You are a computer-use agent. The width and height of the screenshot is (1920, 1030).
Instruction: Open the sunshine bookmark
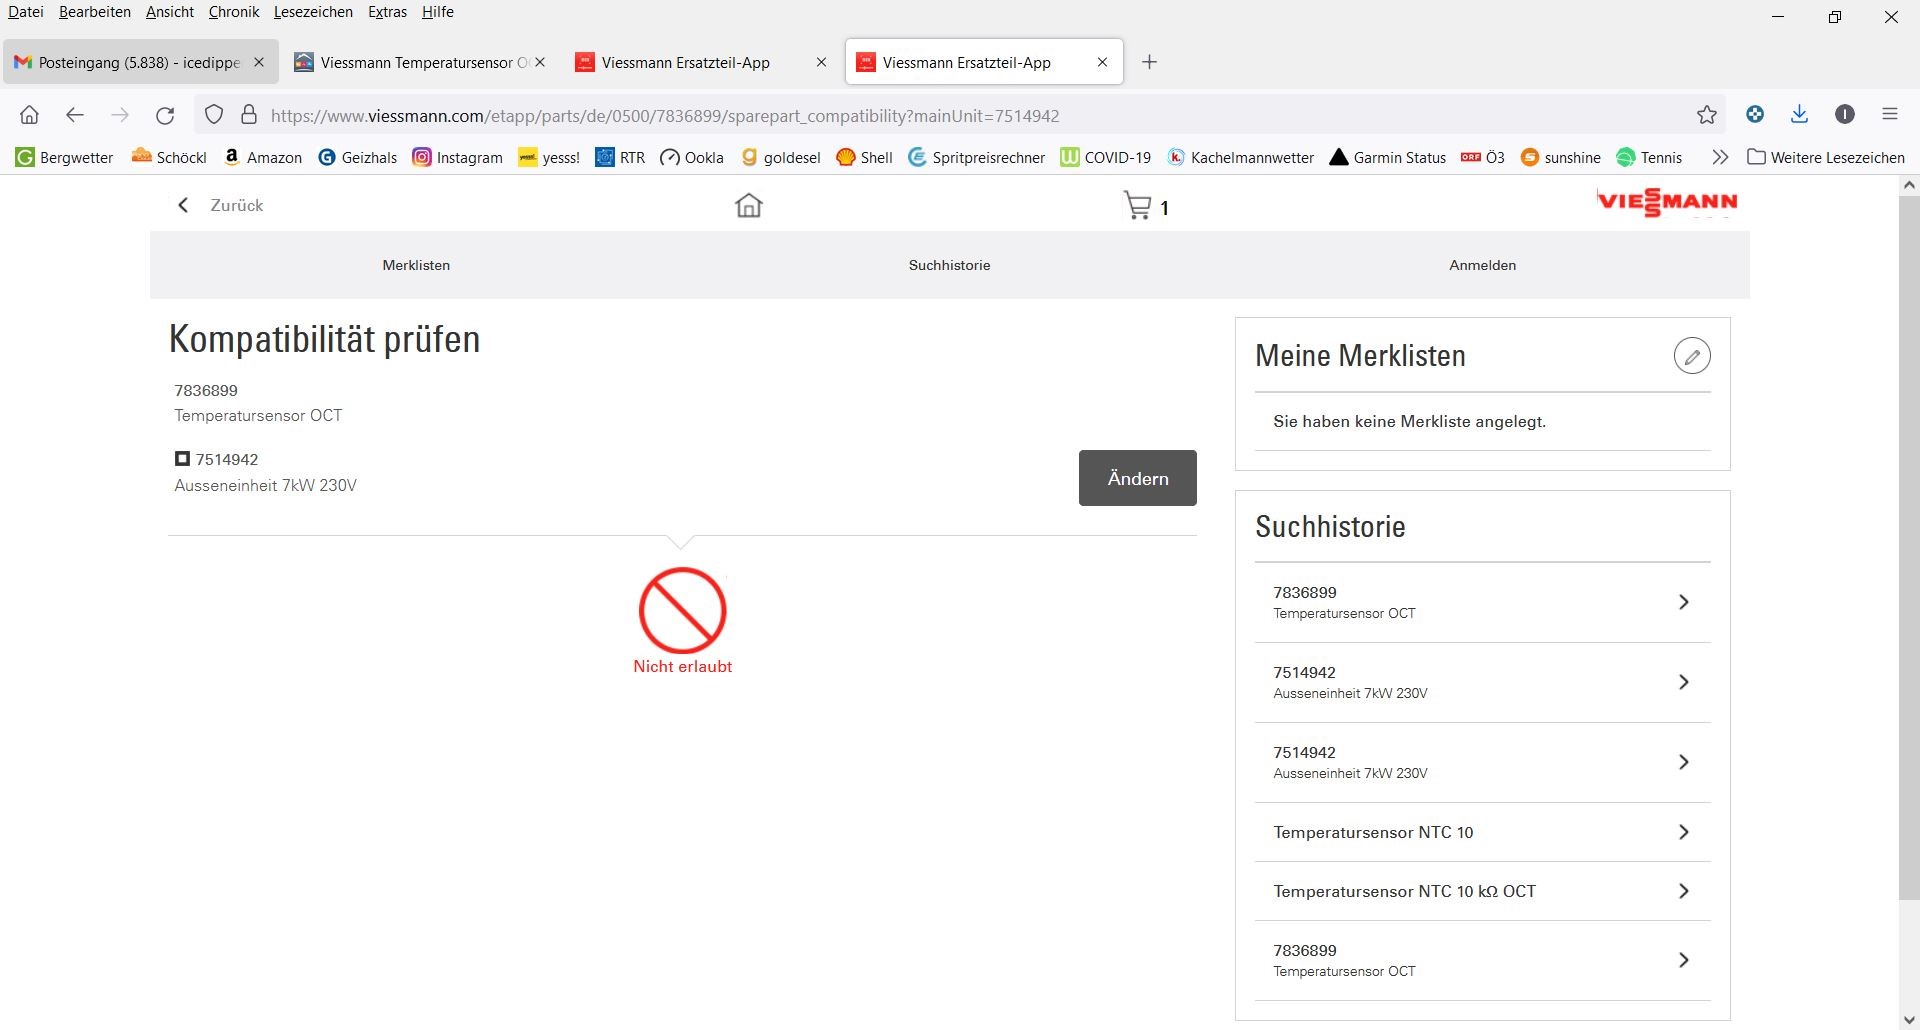pos(1561,157)
